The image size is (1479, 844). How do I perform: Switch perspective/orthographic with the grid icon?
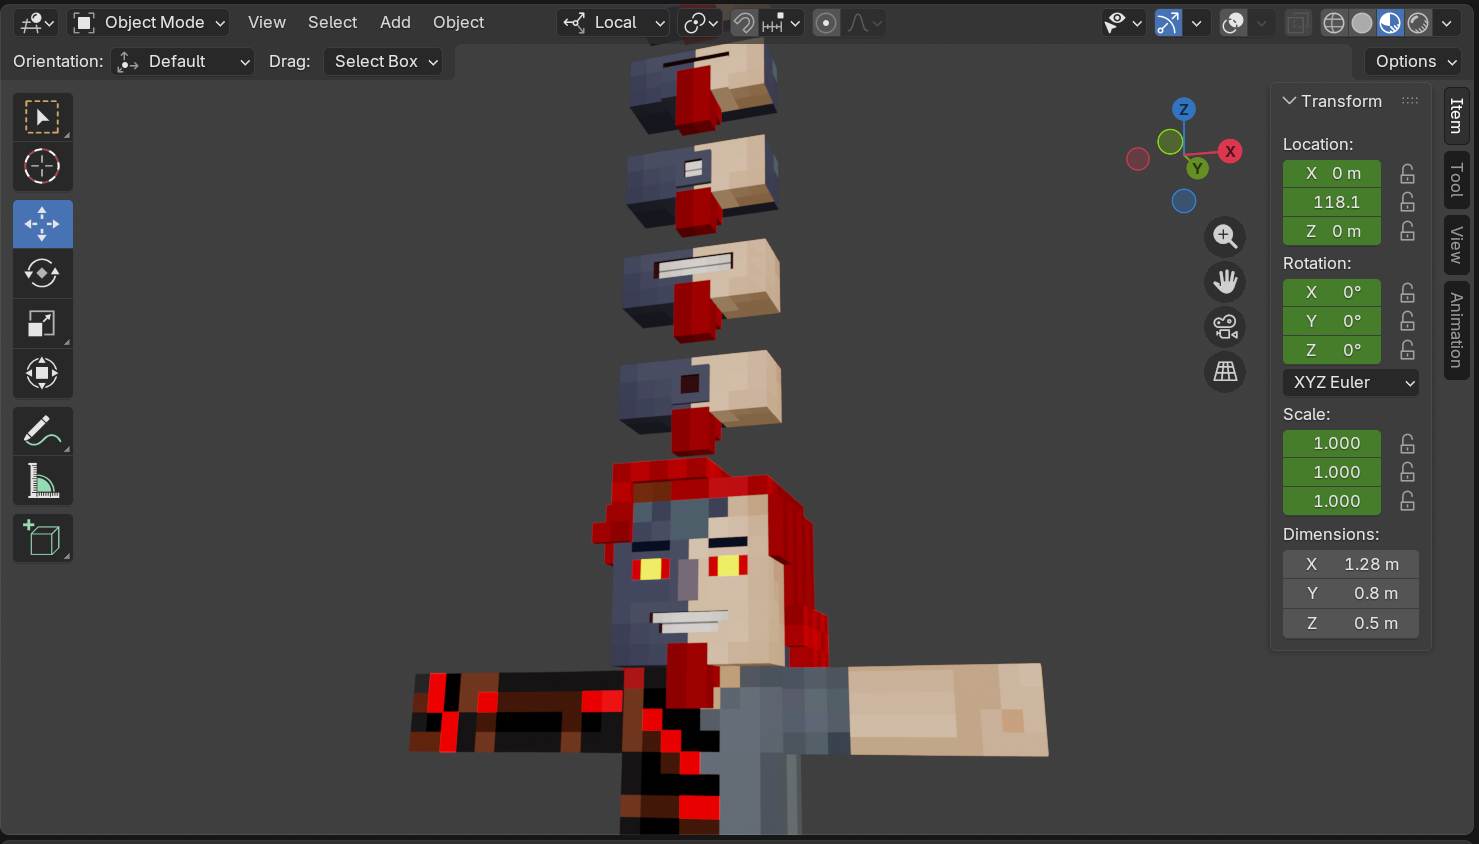click(x=1225, y=372)
